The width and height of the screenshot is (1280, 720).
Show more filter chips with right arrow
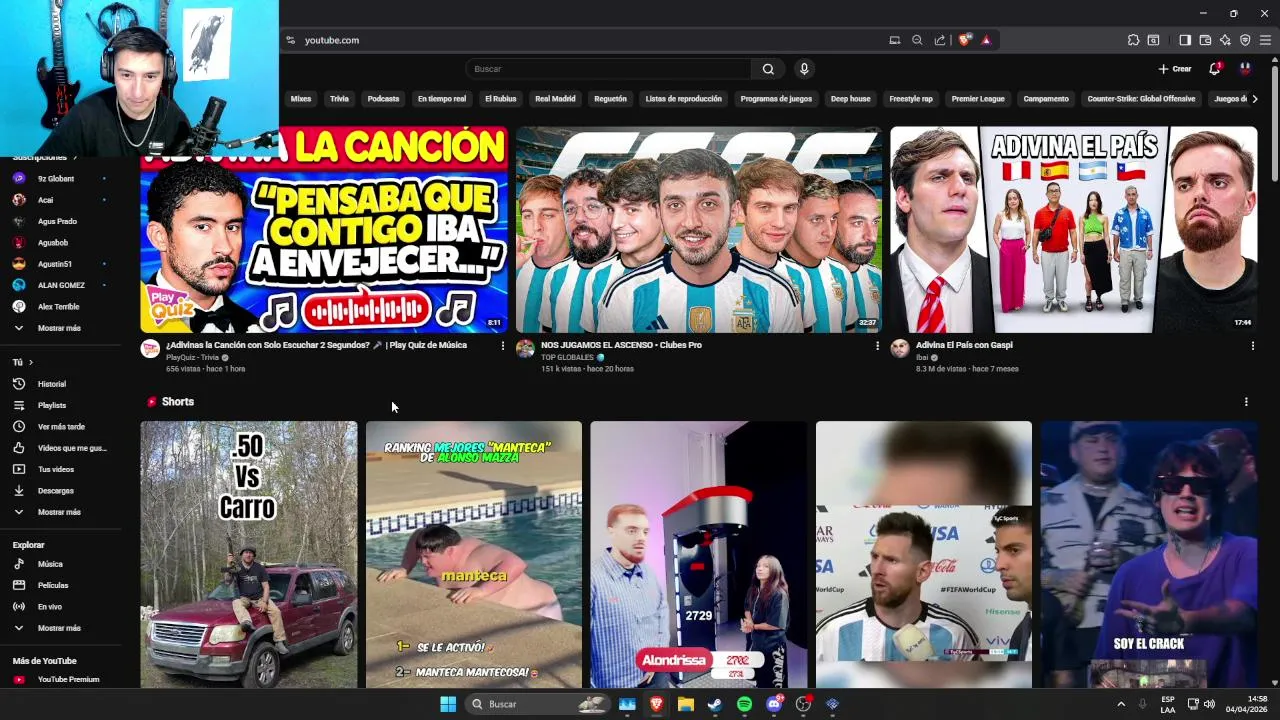[x=1255, y=99]
